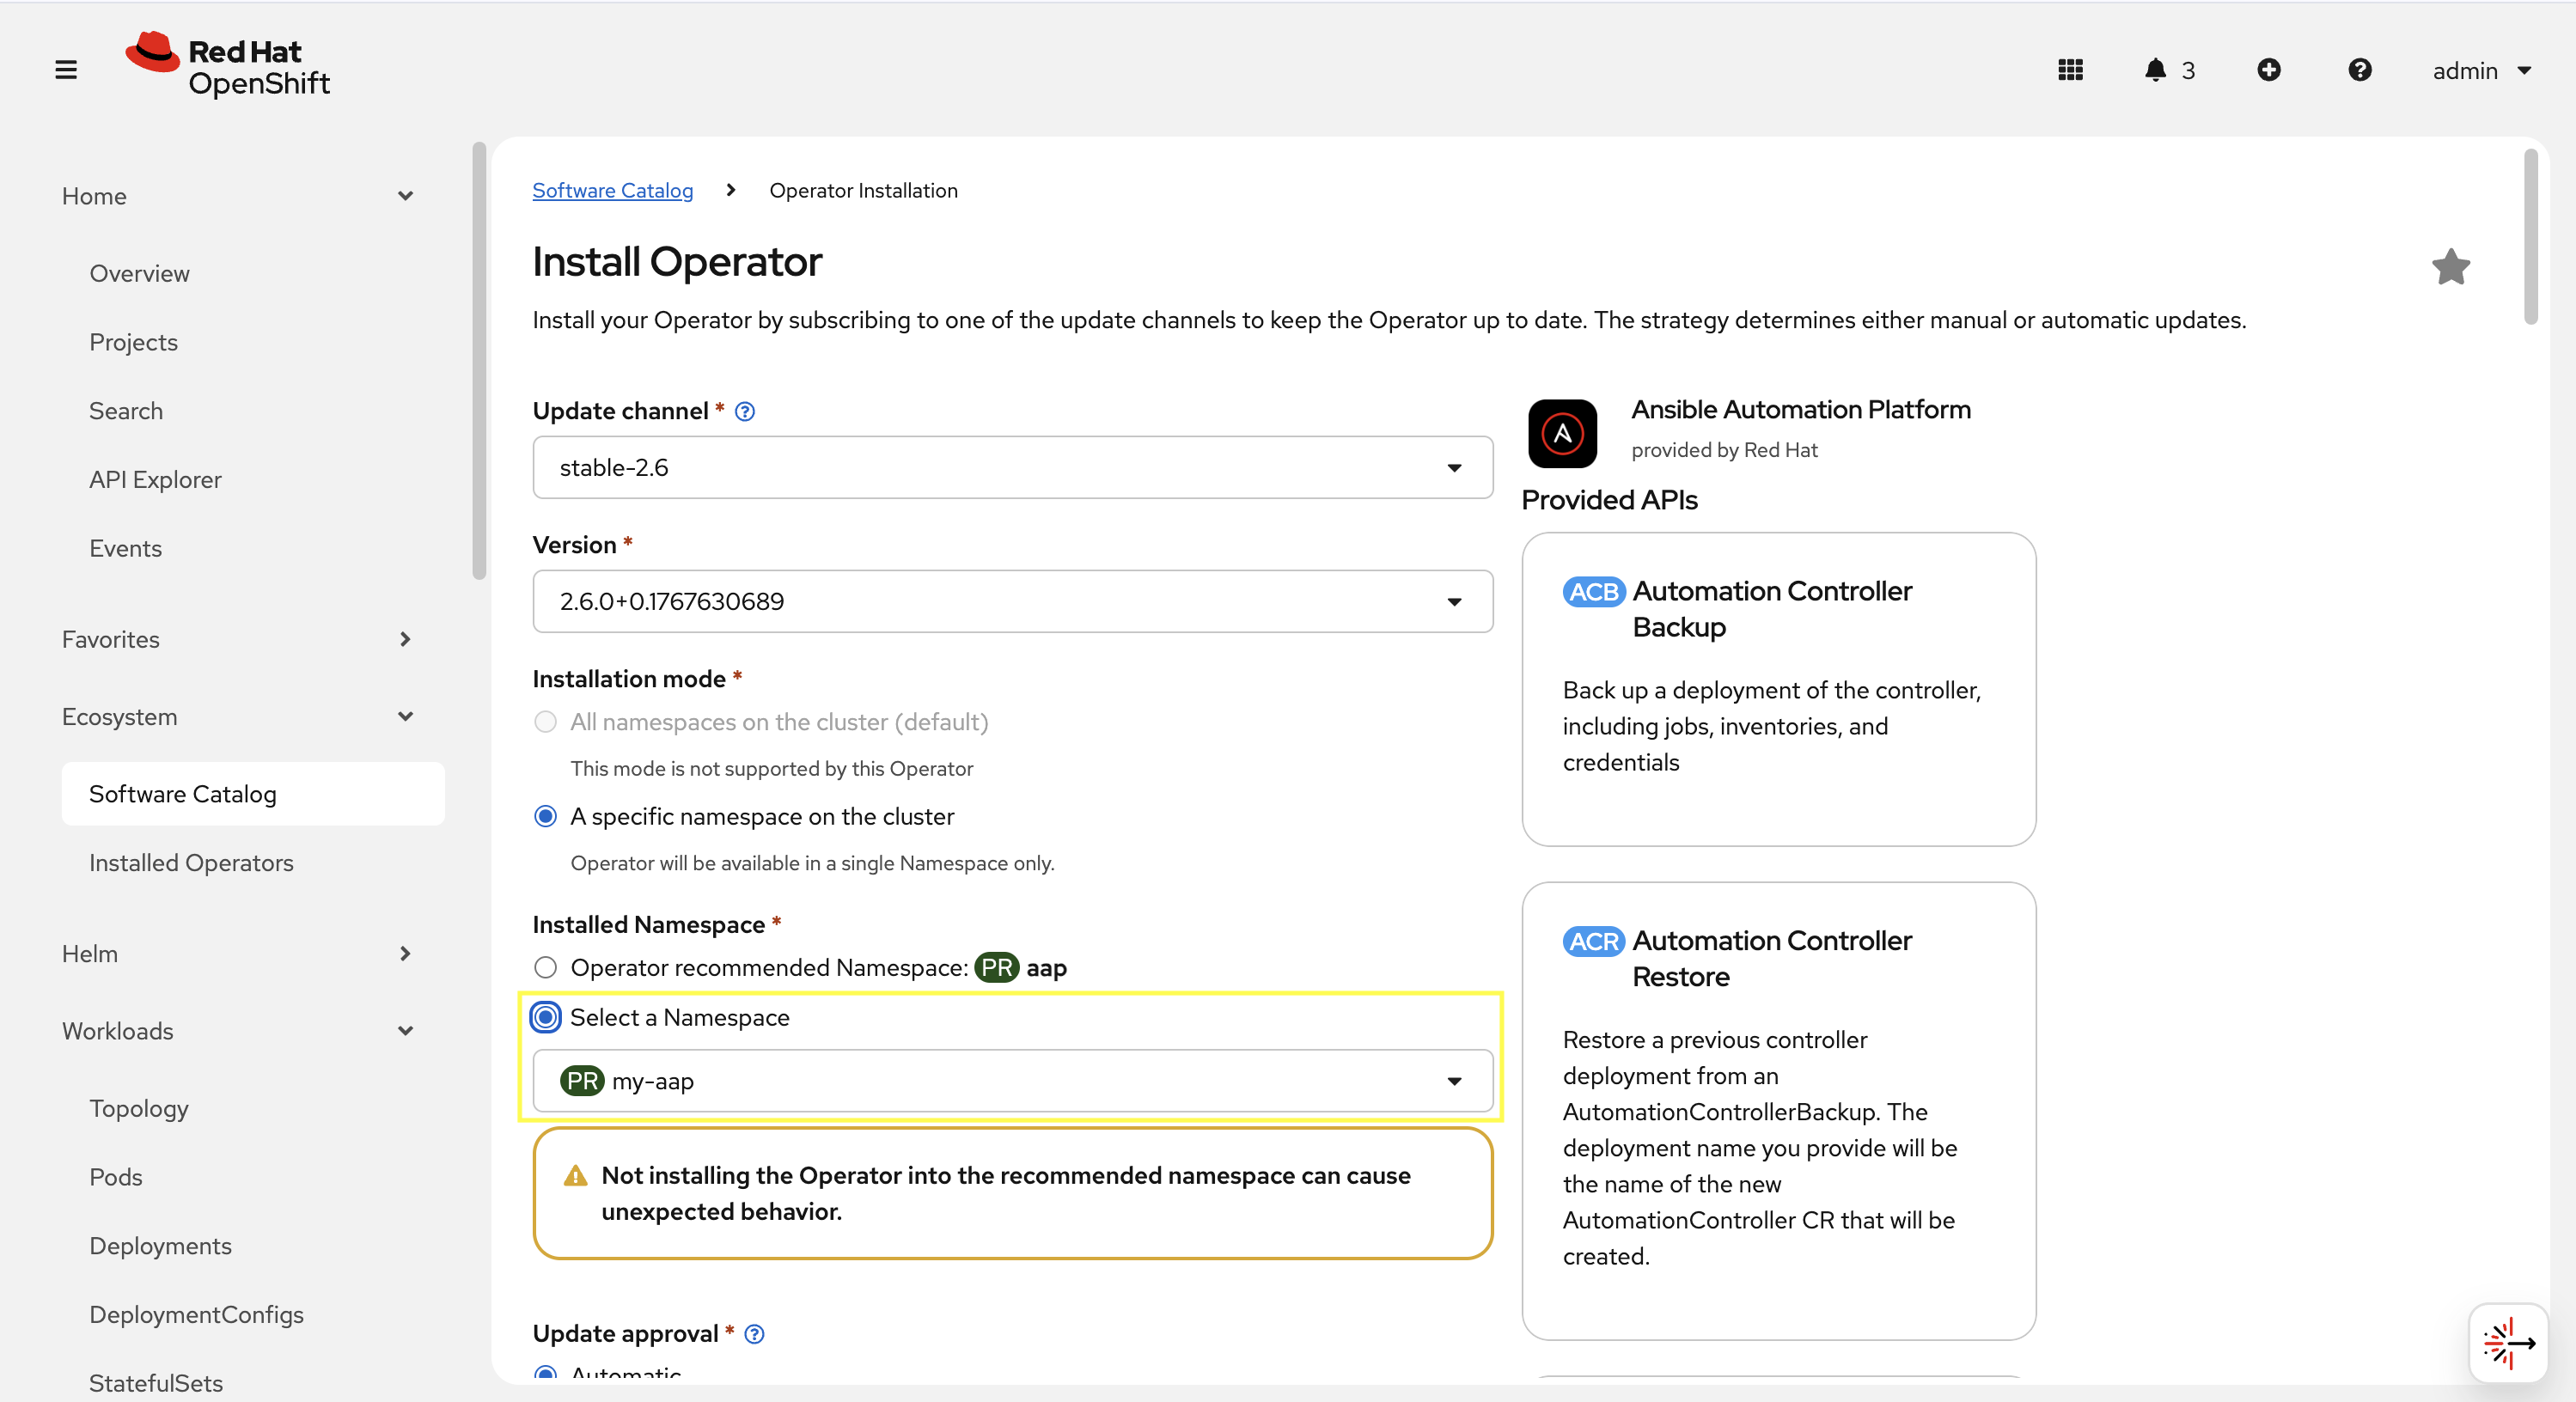Open the help question mark menu
The height and width of the screenshot is (1402, 2576).
(2360, 70)
